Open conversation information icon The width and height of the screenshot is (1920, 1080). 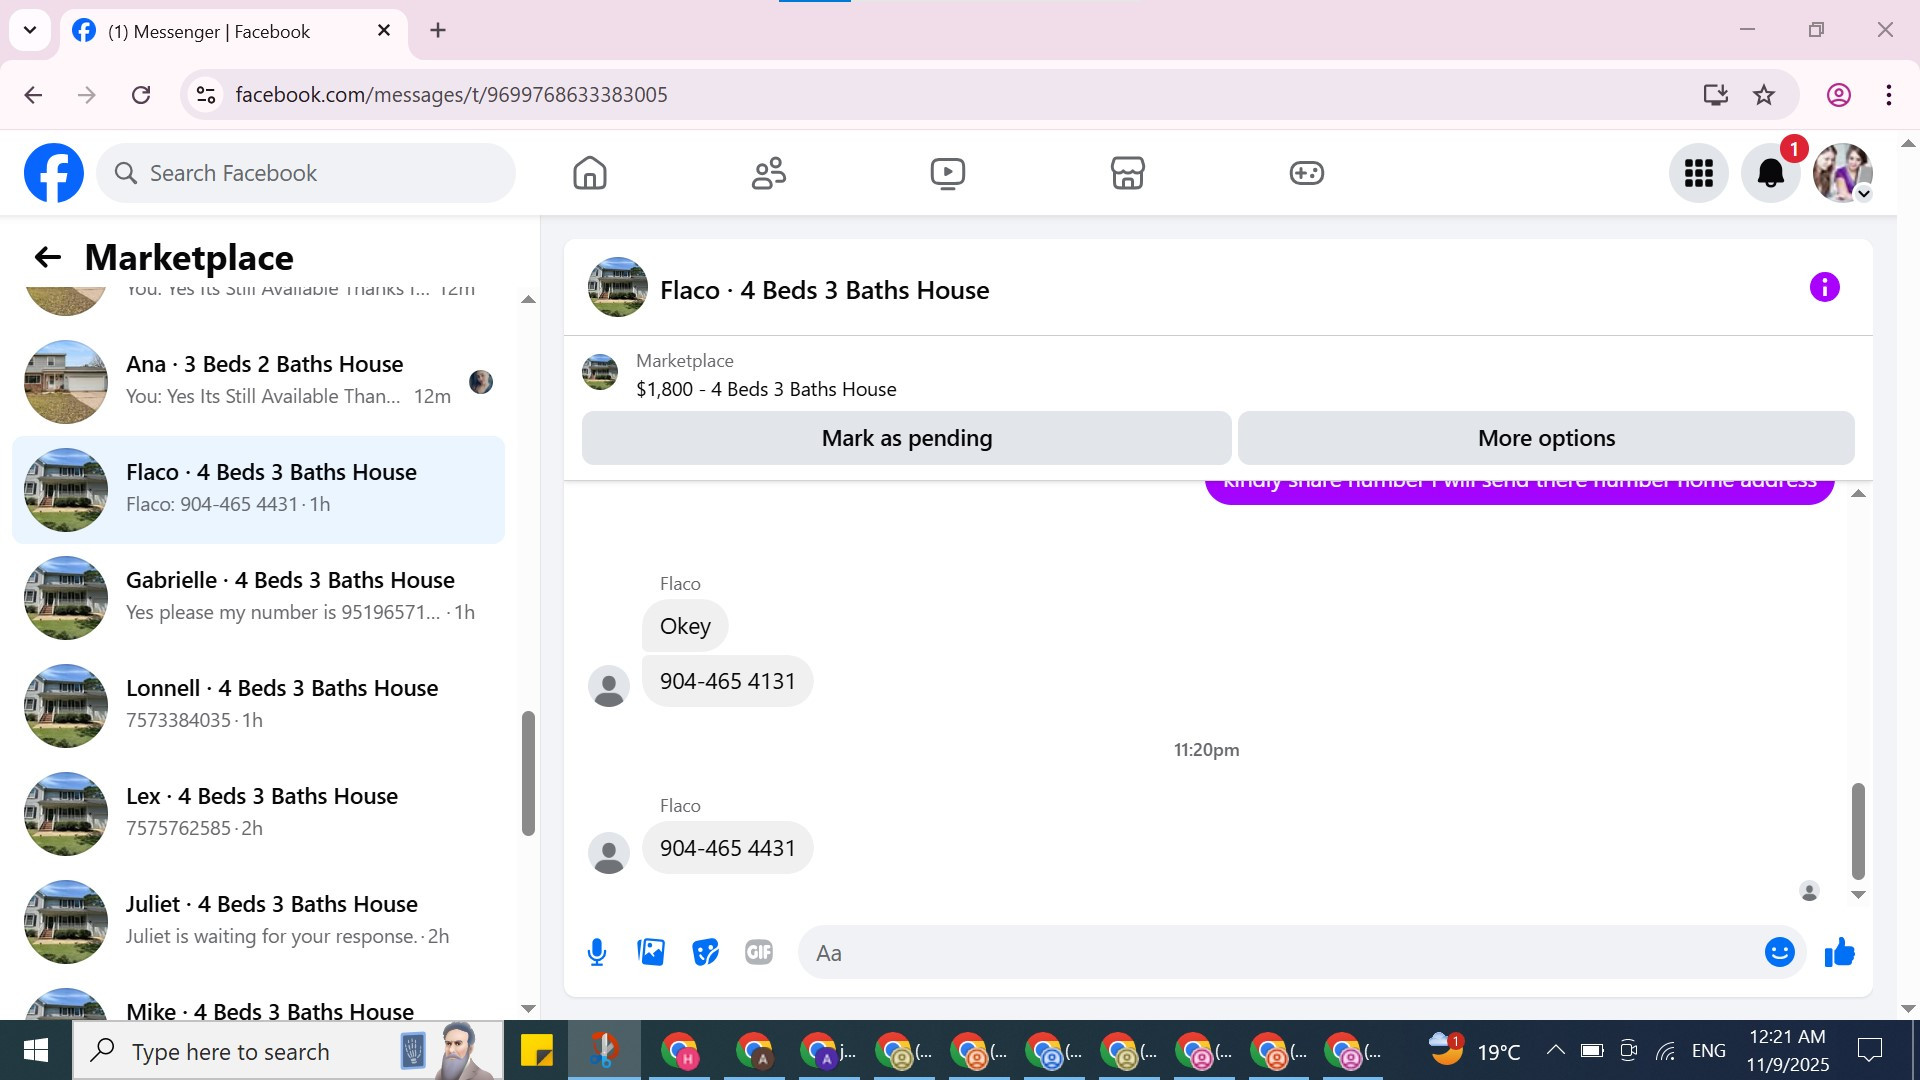[x=1824, y=288]
